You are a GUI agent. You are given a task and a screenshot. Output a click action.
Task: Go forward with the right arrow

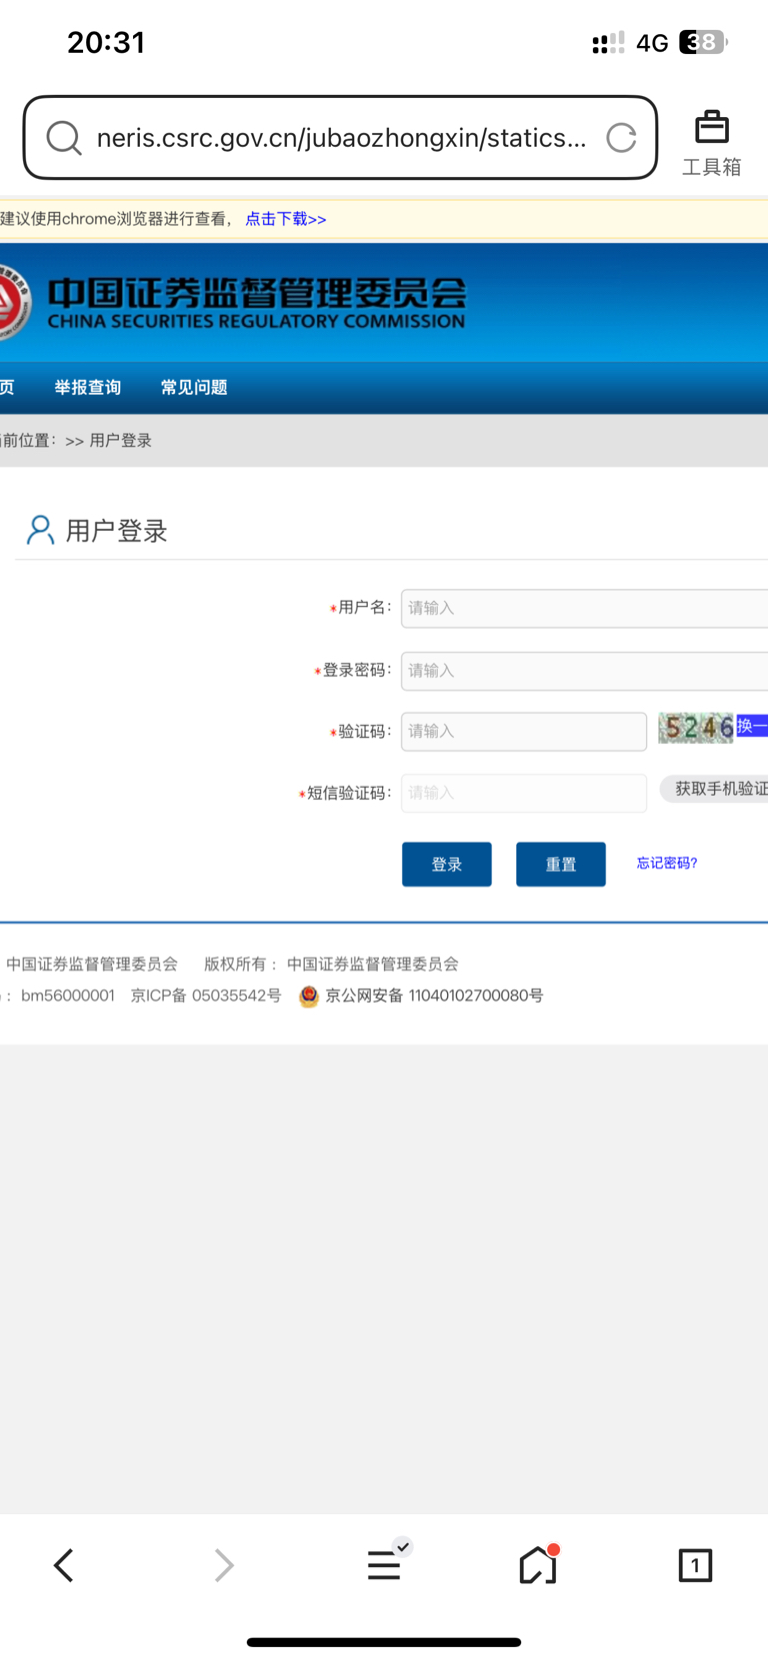(x=224, y=1565)
